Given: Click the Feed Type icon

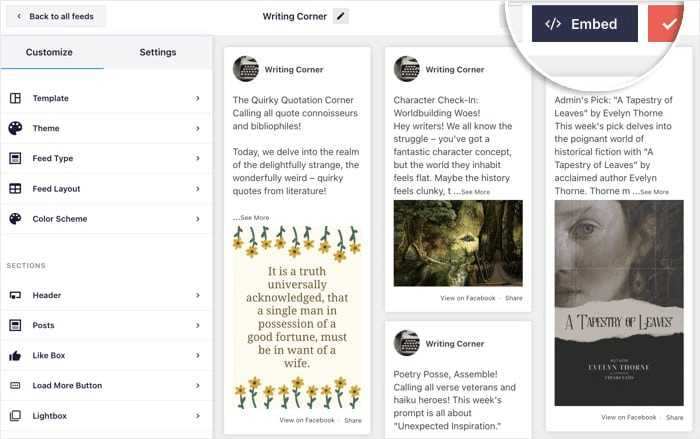Looking at the screenshot, I should (x=15, y=158).
